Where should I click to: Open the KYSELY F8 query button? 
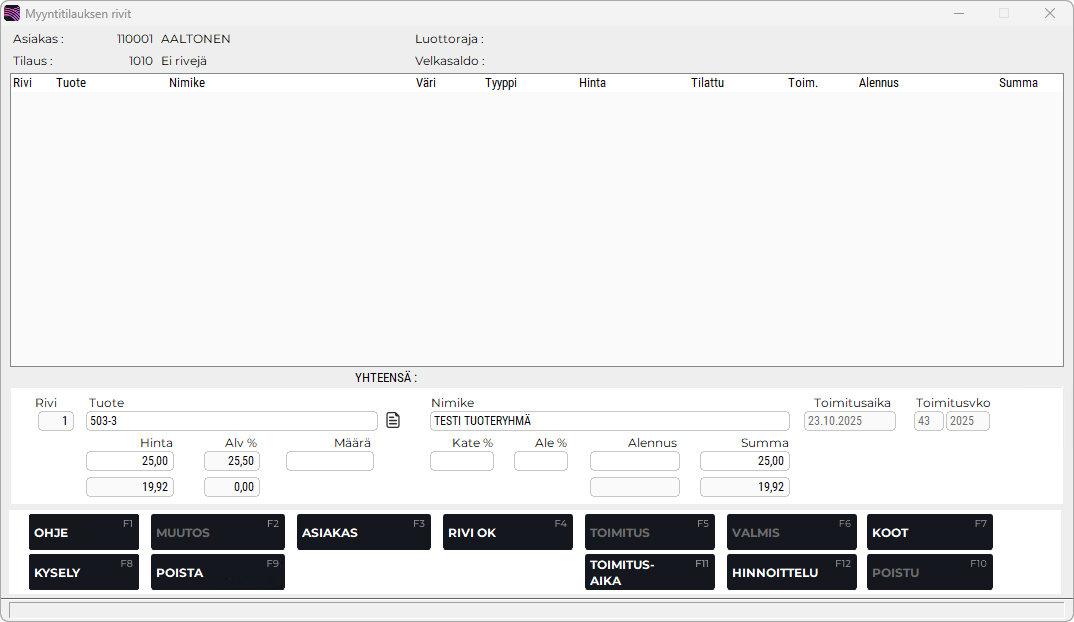pyautogui.click(x=84, y=572)
